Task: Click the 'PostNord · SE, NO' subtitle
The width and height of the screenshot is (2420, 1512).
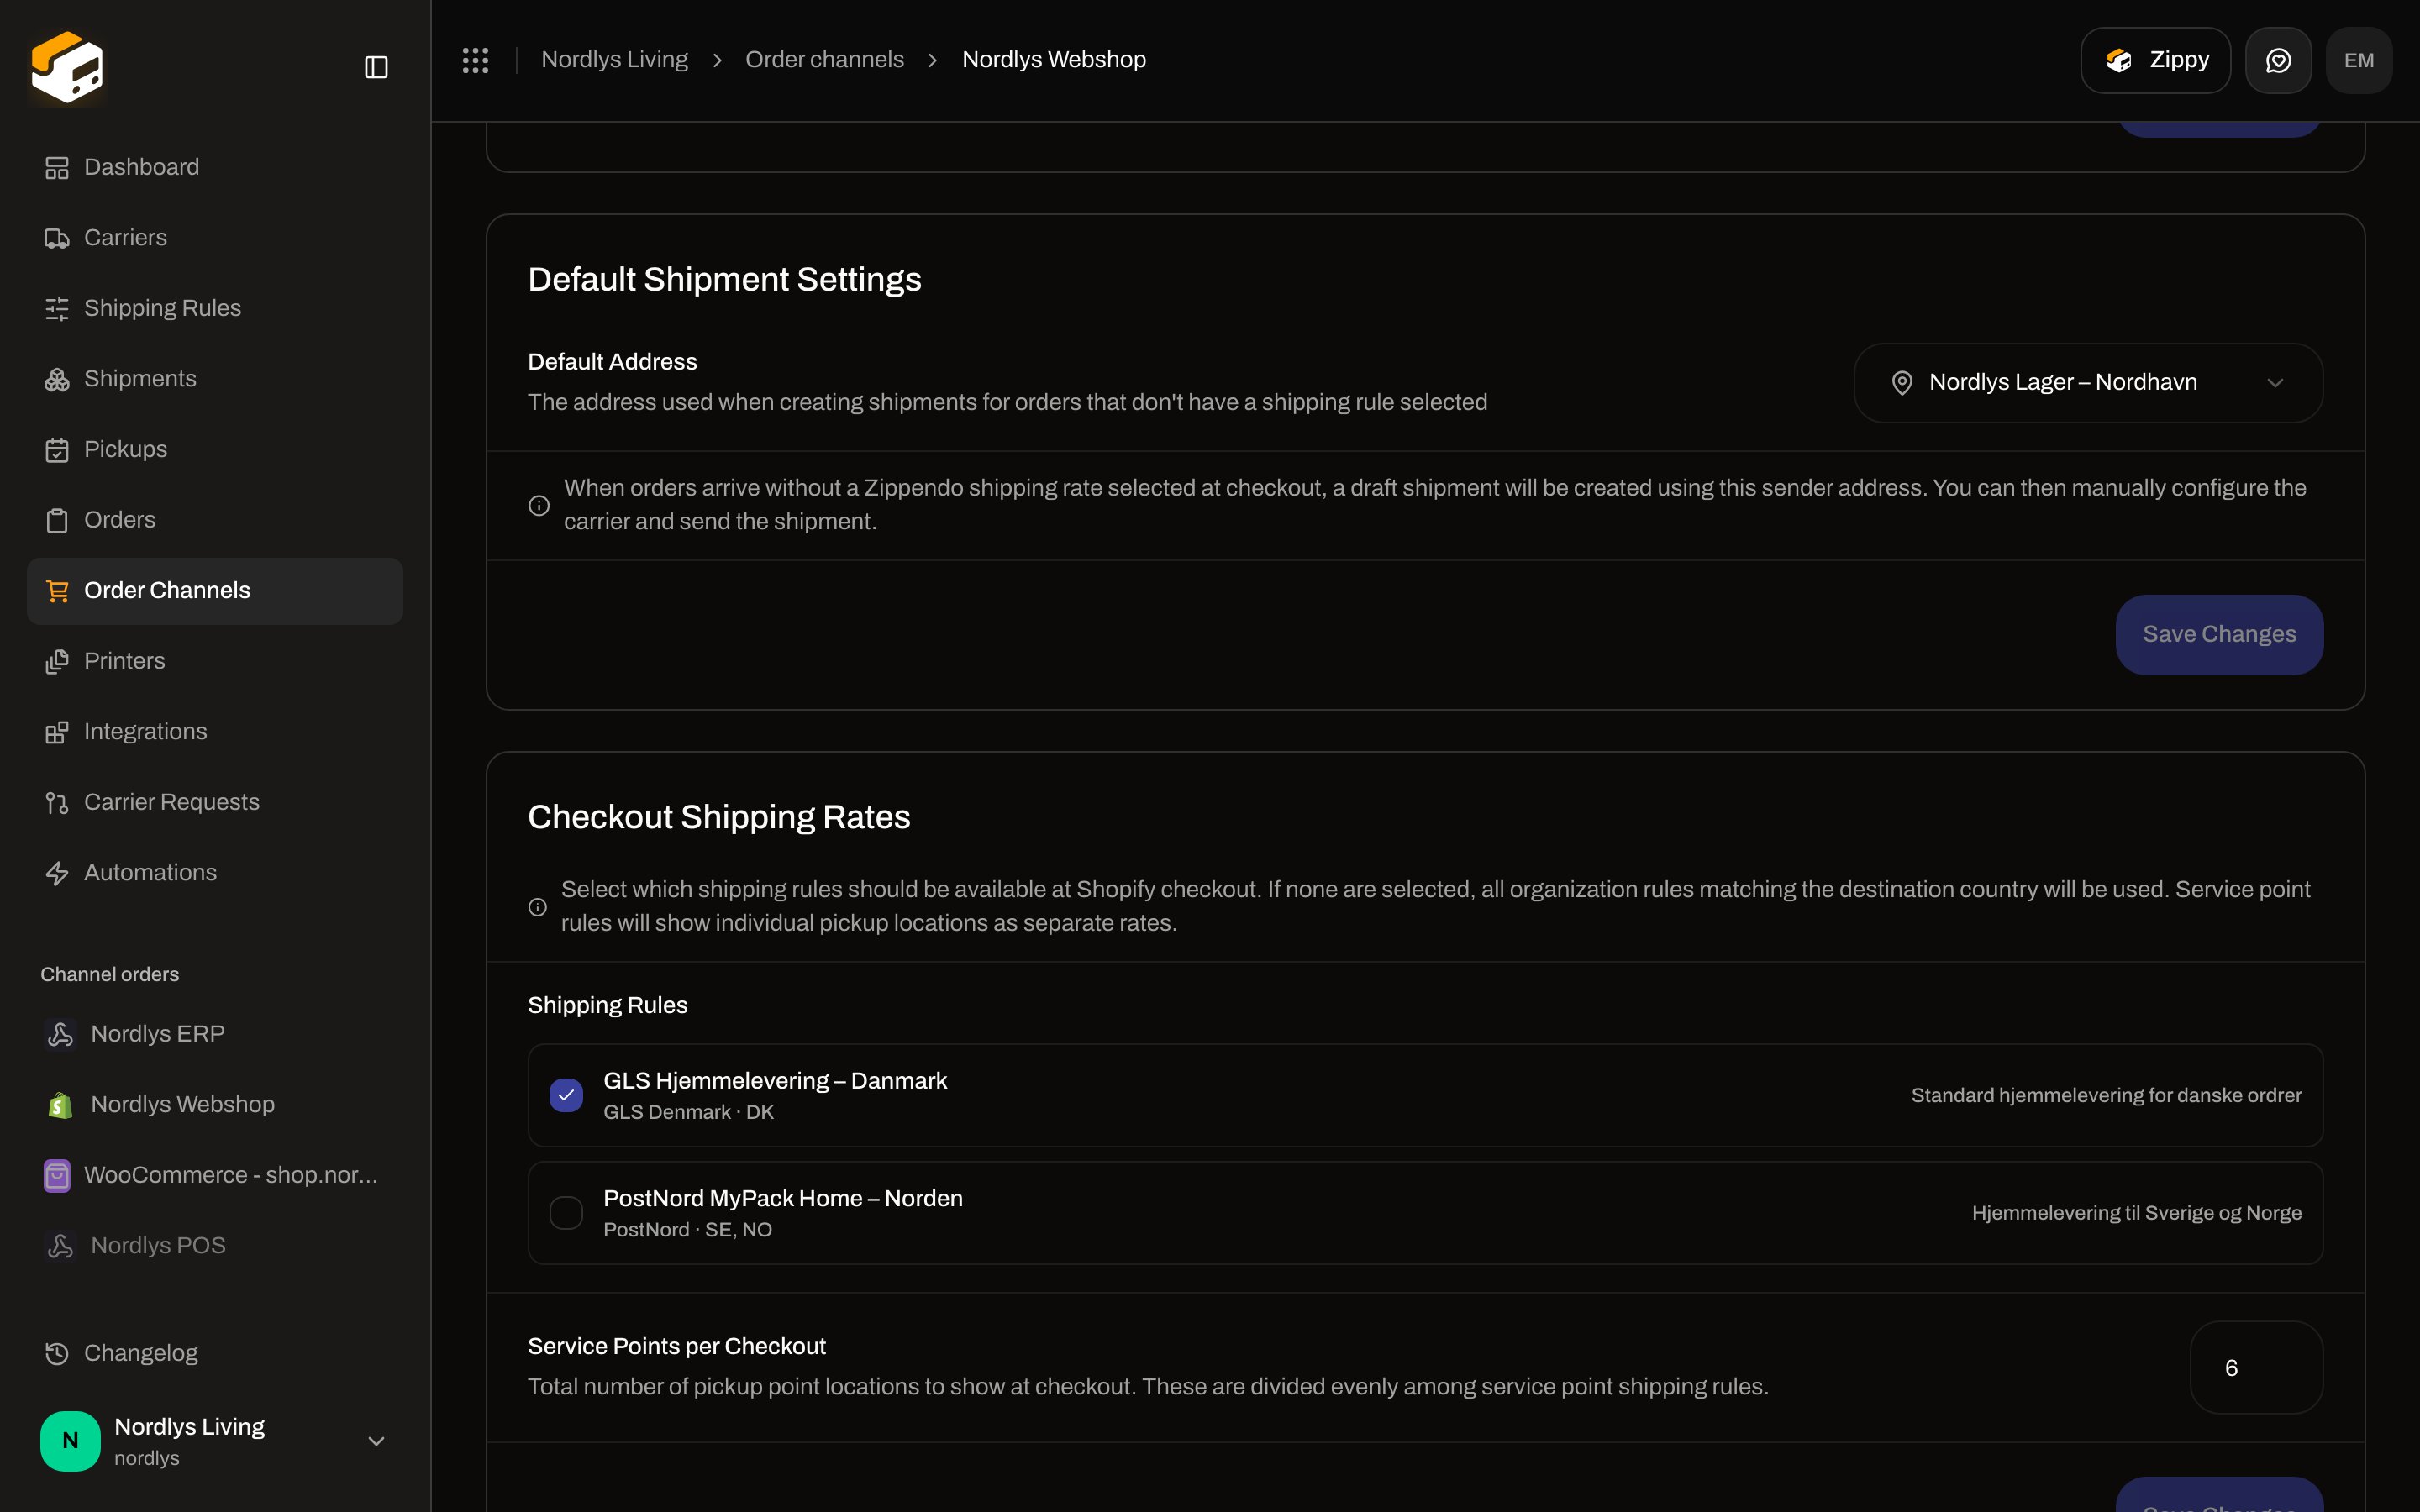Action: point(687,1230)
